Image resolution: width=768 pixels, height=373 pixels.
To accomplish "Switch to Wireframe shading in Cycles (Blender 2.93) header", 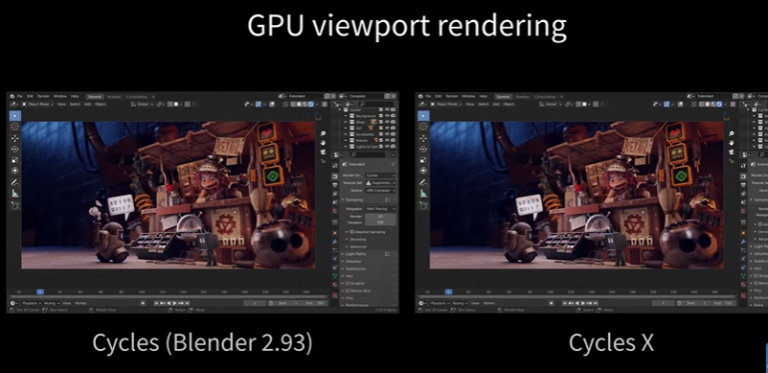I will [x=293, y=104].
